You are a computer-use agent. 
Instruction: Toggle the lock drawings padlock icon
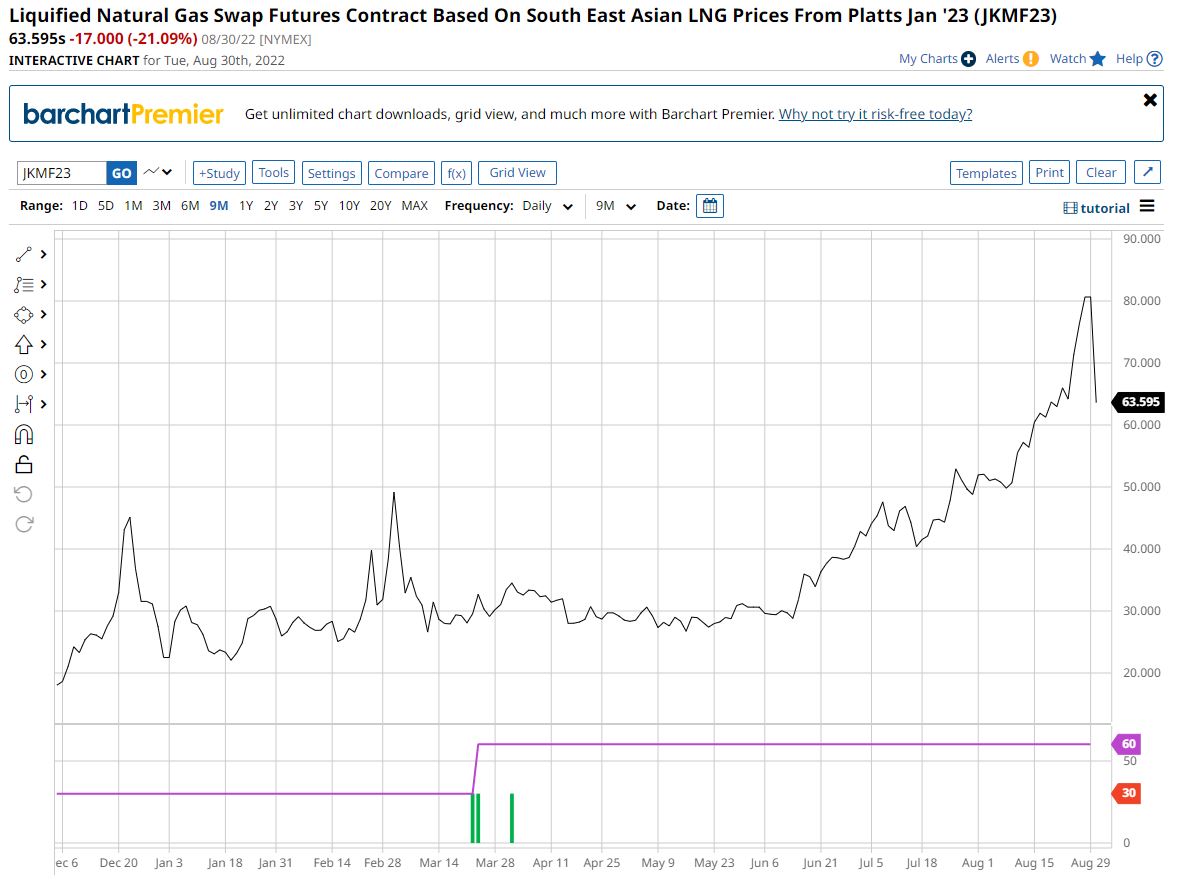pyautogui.click(x=24, y=464)
